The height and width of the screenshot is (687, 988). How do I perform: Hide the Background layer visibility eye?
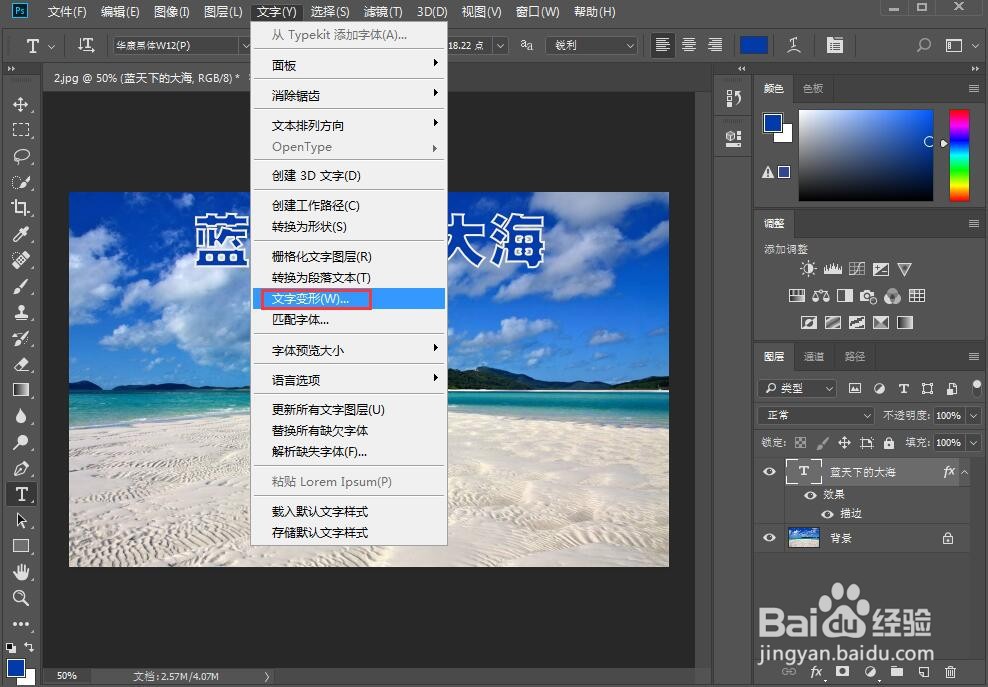(x=769, y=538)
